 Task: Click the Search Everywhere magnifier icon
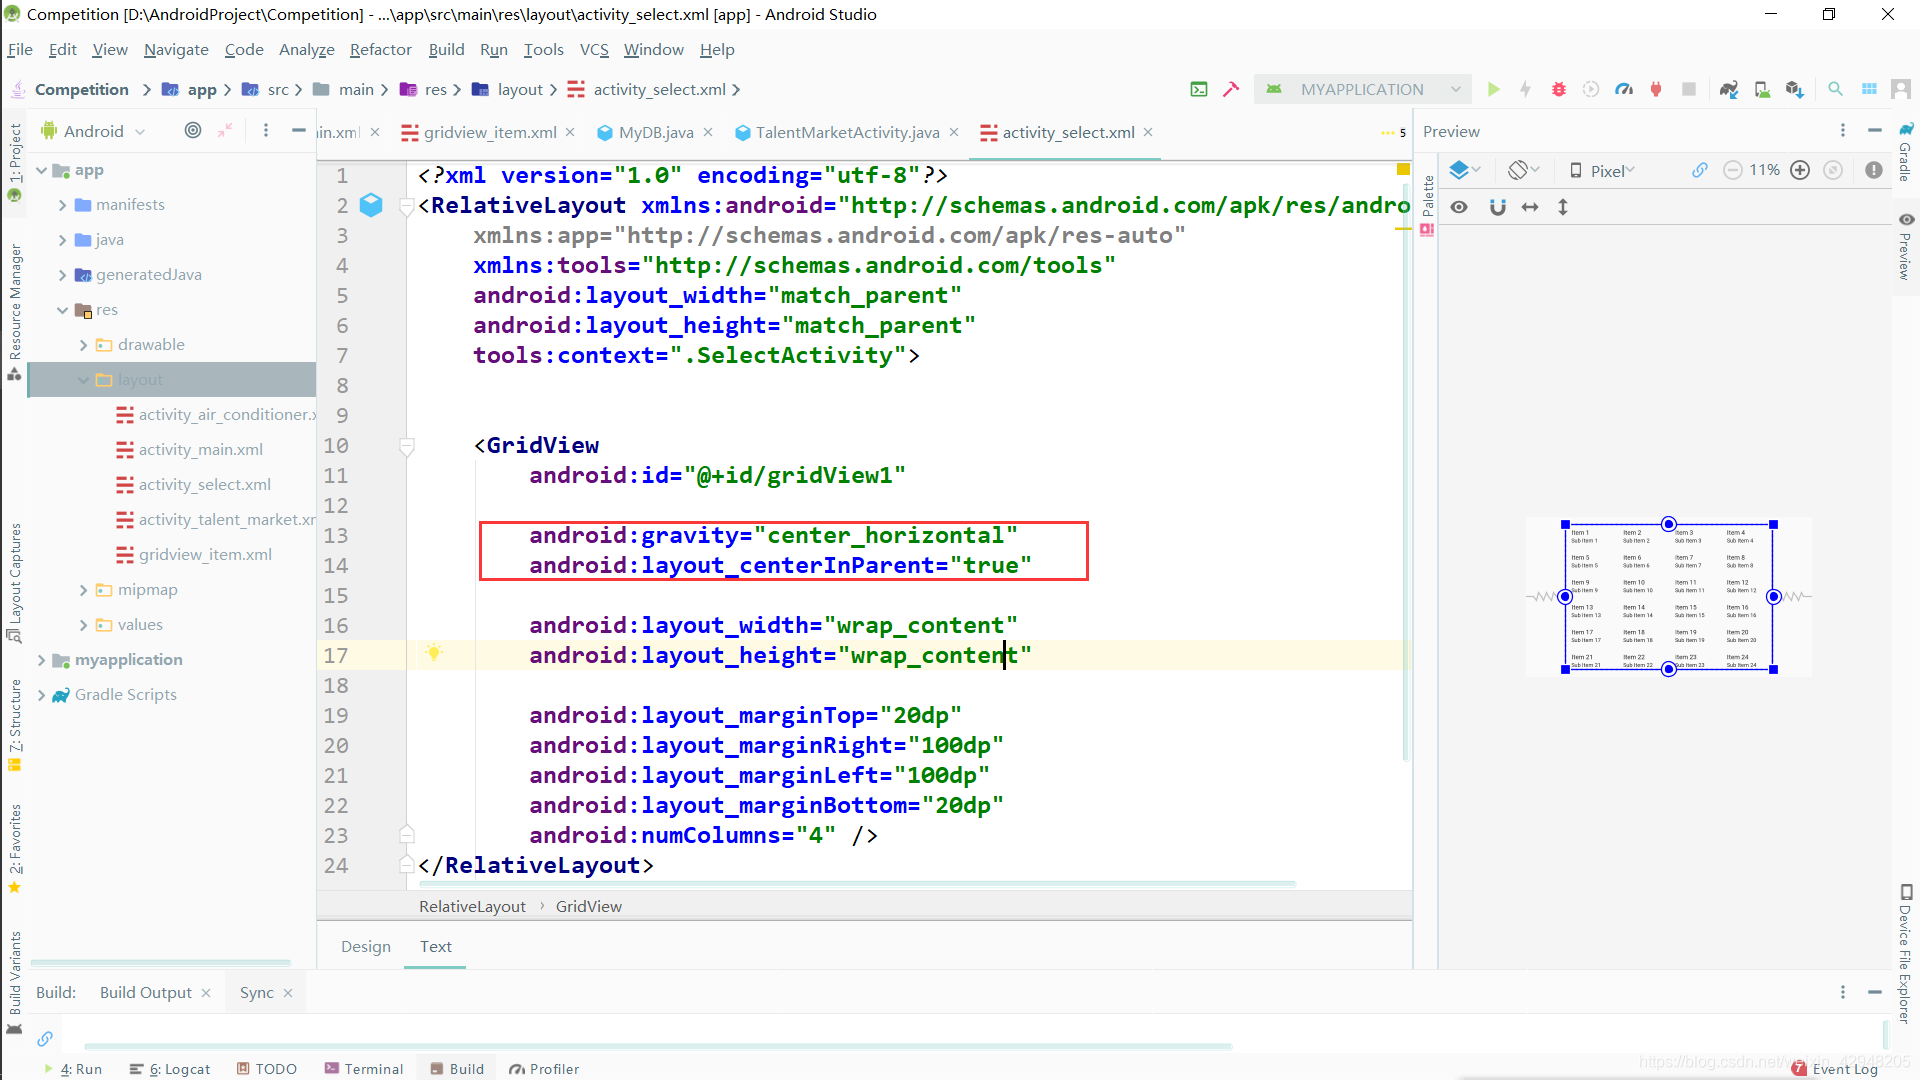click(x=1835, y=90)
